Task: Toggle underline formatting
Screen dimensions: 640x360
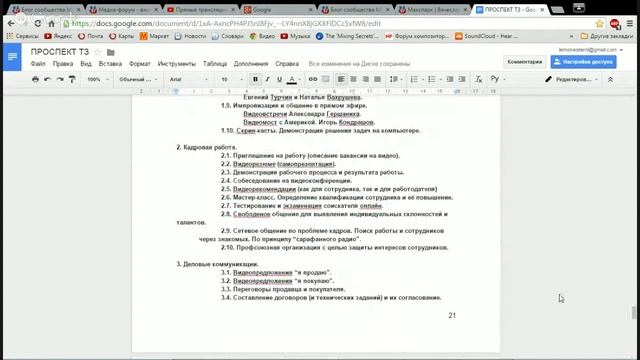Action: coord(279,79)
